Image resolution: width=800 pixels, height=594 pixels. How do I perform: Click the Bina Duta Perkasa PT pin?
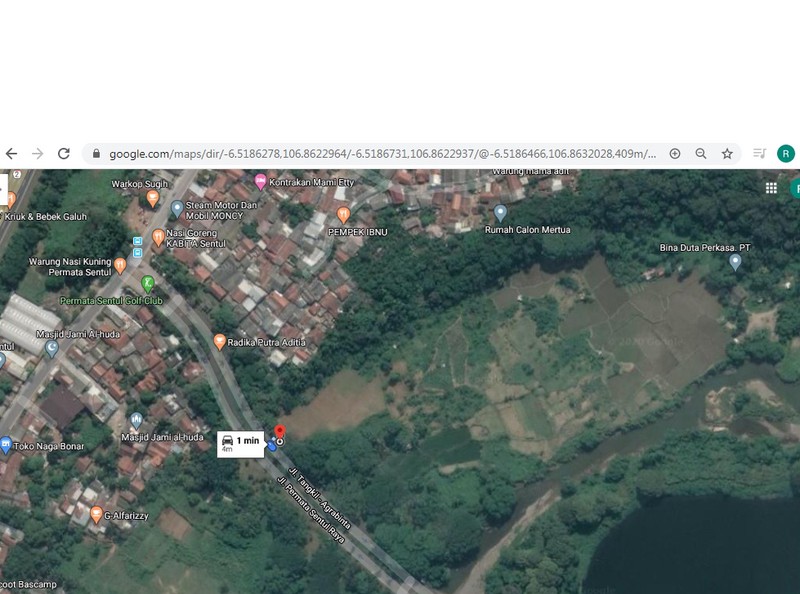click(735, 262)
